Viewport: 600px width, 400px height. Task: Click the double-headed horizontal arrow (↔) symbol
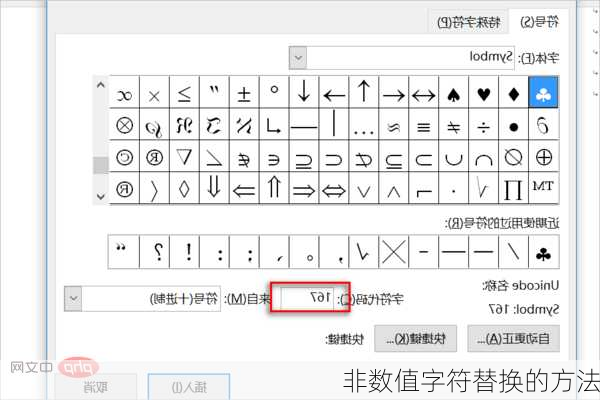[424, 92]
